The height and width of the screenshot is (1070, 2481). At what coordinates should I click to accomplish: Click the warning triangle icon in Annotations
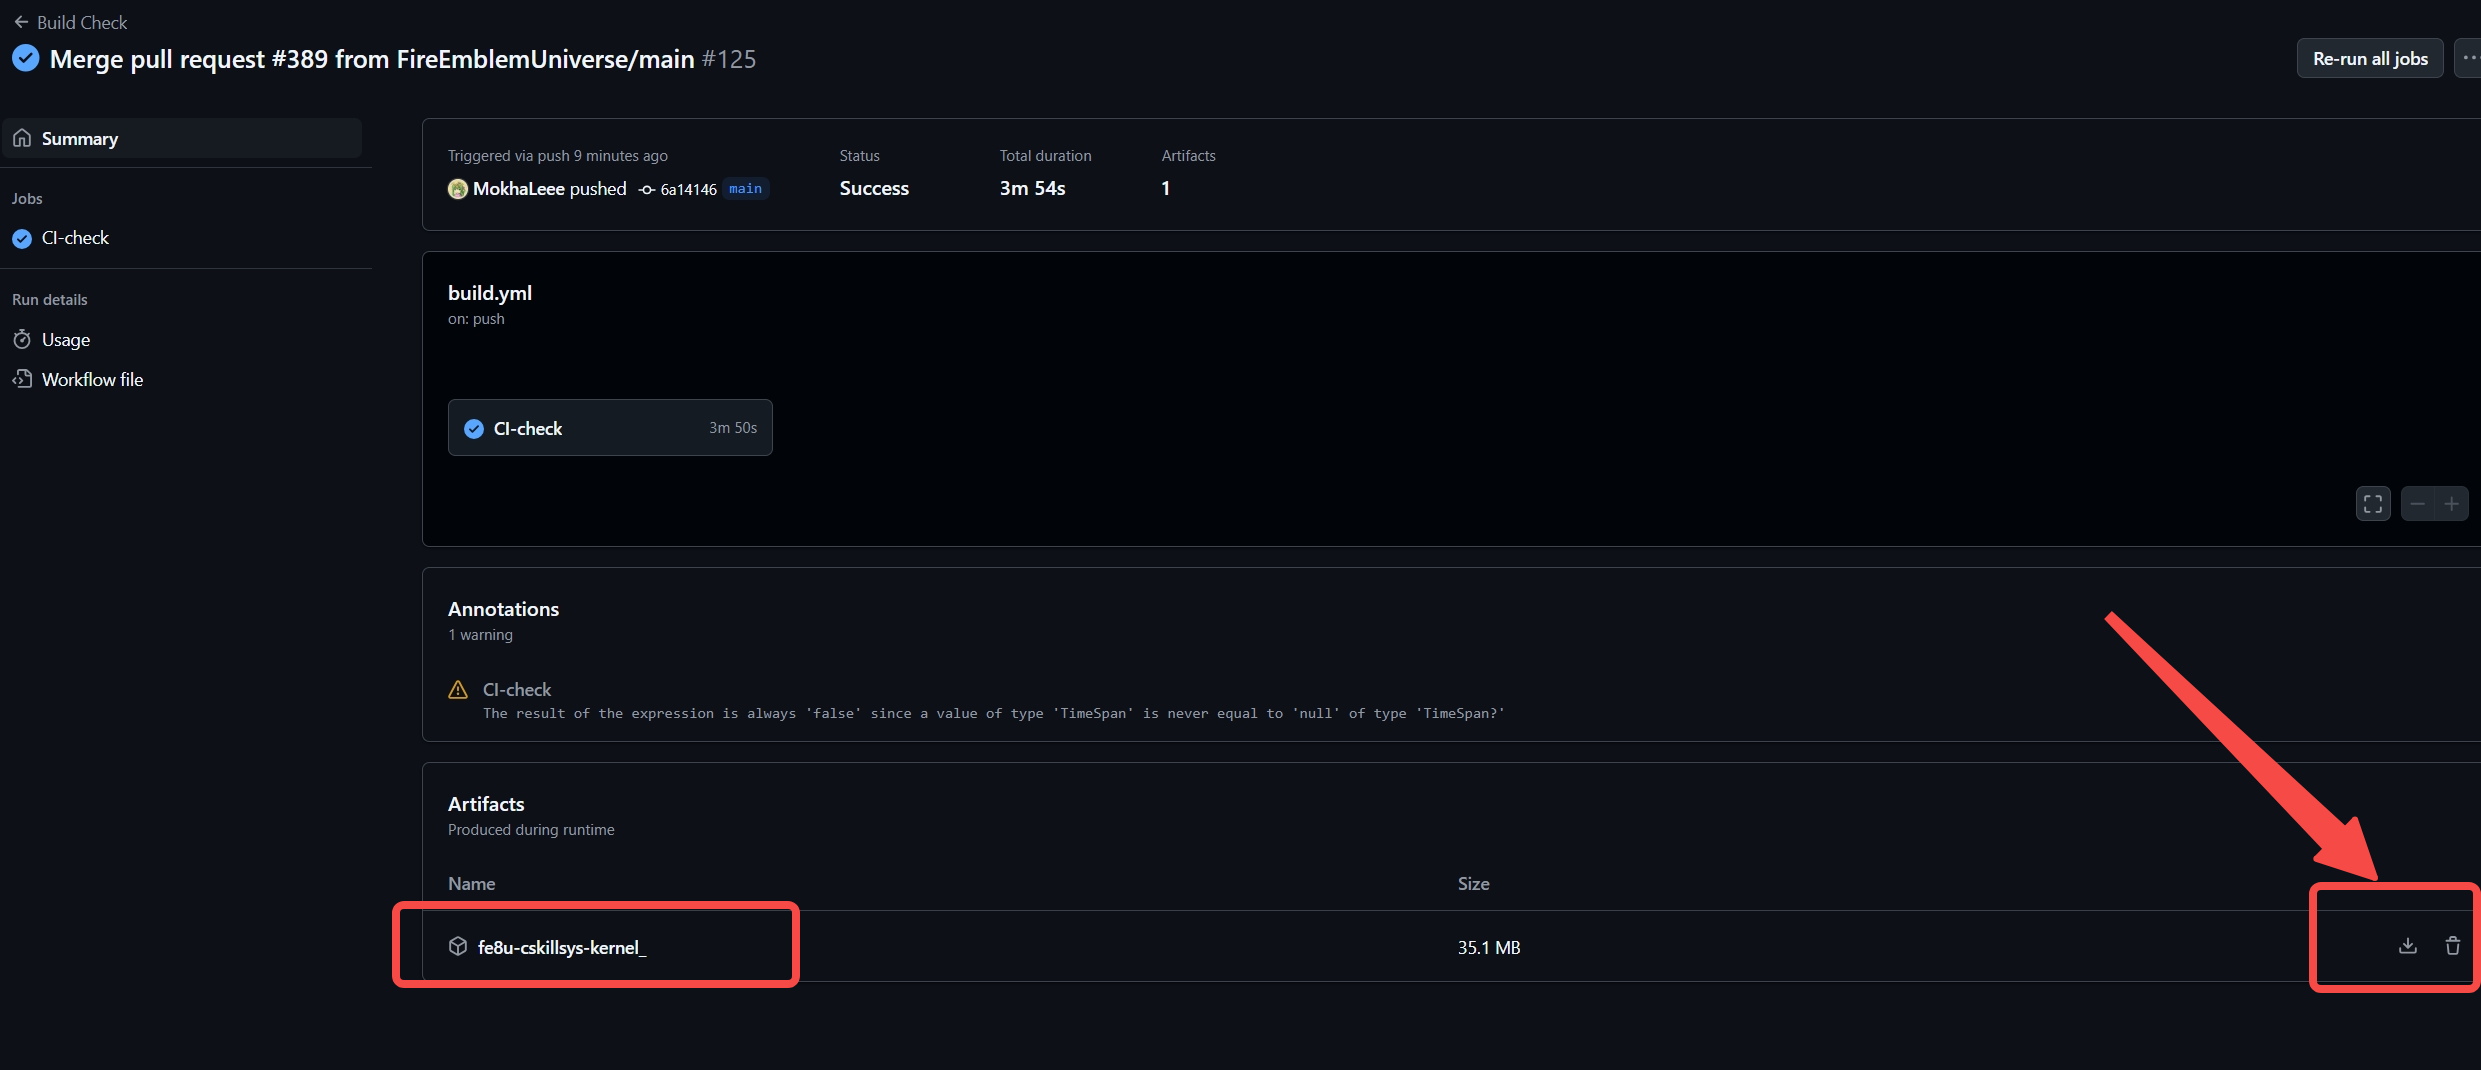[458, 690]
